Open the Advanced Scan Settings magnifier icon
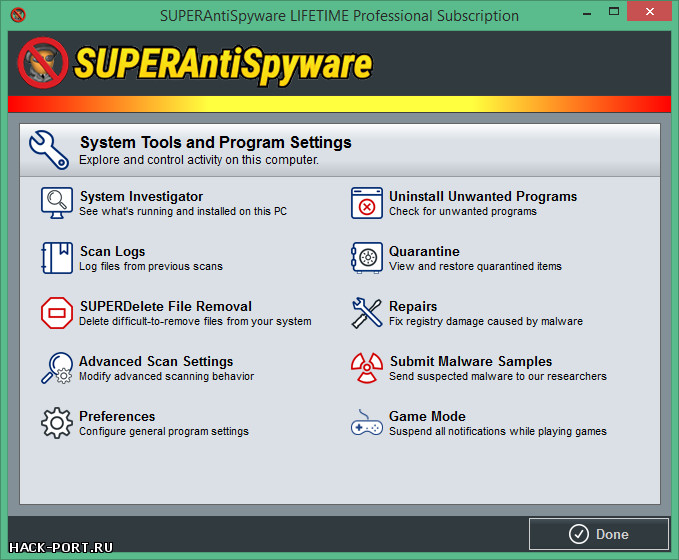Screen dimensions: 679x560 tap(57, 368)
